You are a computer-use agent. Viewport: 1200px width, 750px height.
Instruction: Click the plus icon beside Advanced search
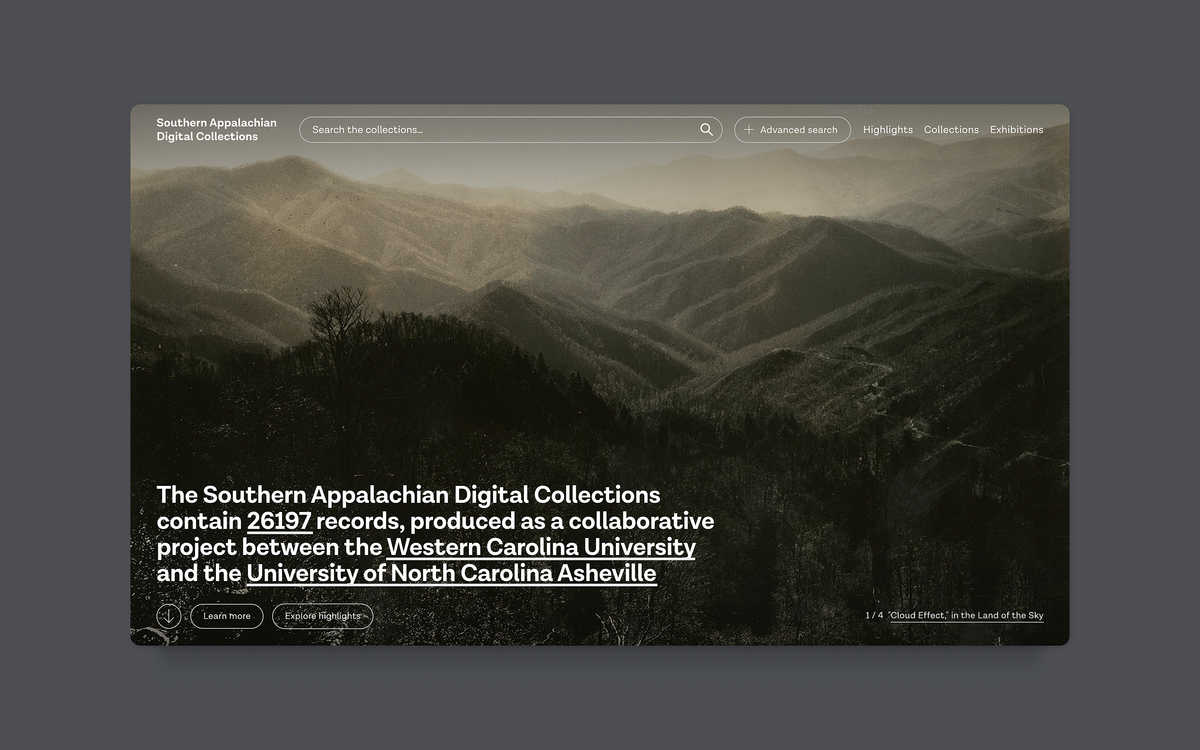point(747,129)
